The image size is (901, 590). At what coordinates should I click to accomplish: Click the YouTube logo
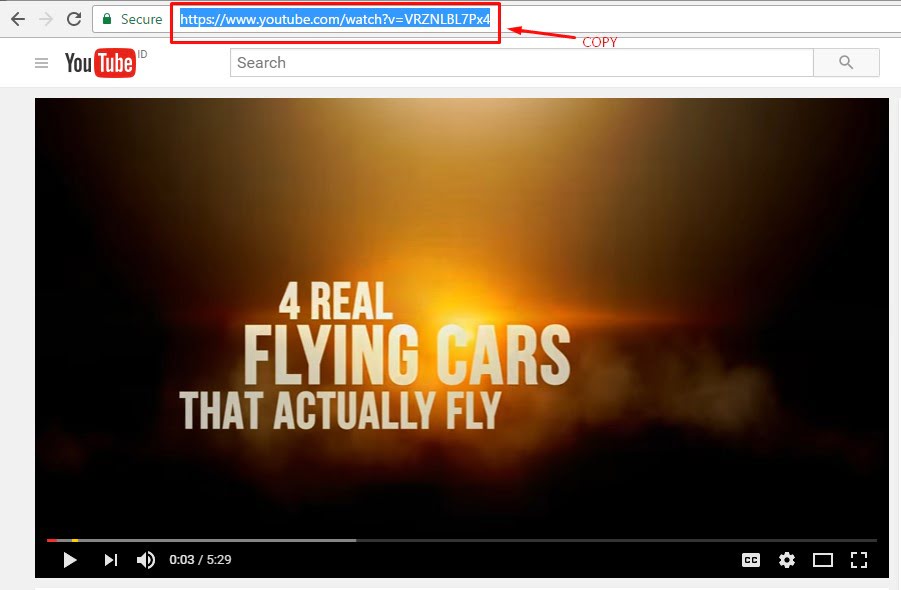[x=101, y=63]
